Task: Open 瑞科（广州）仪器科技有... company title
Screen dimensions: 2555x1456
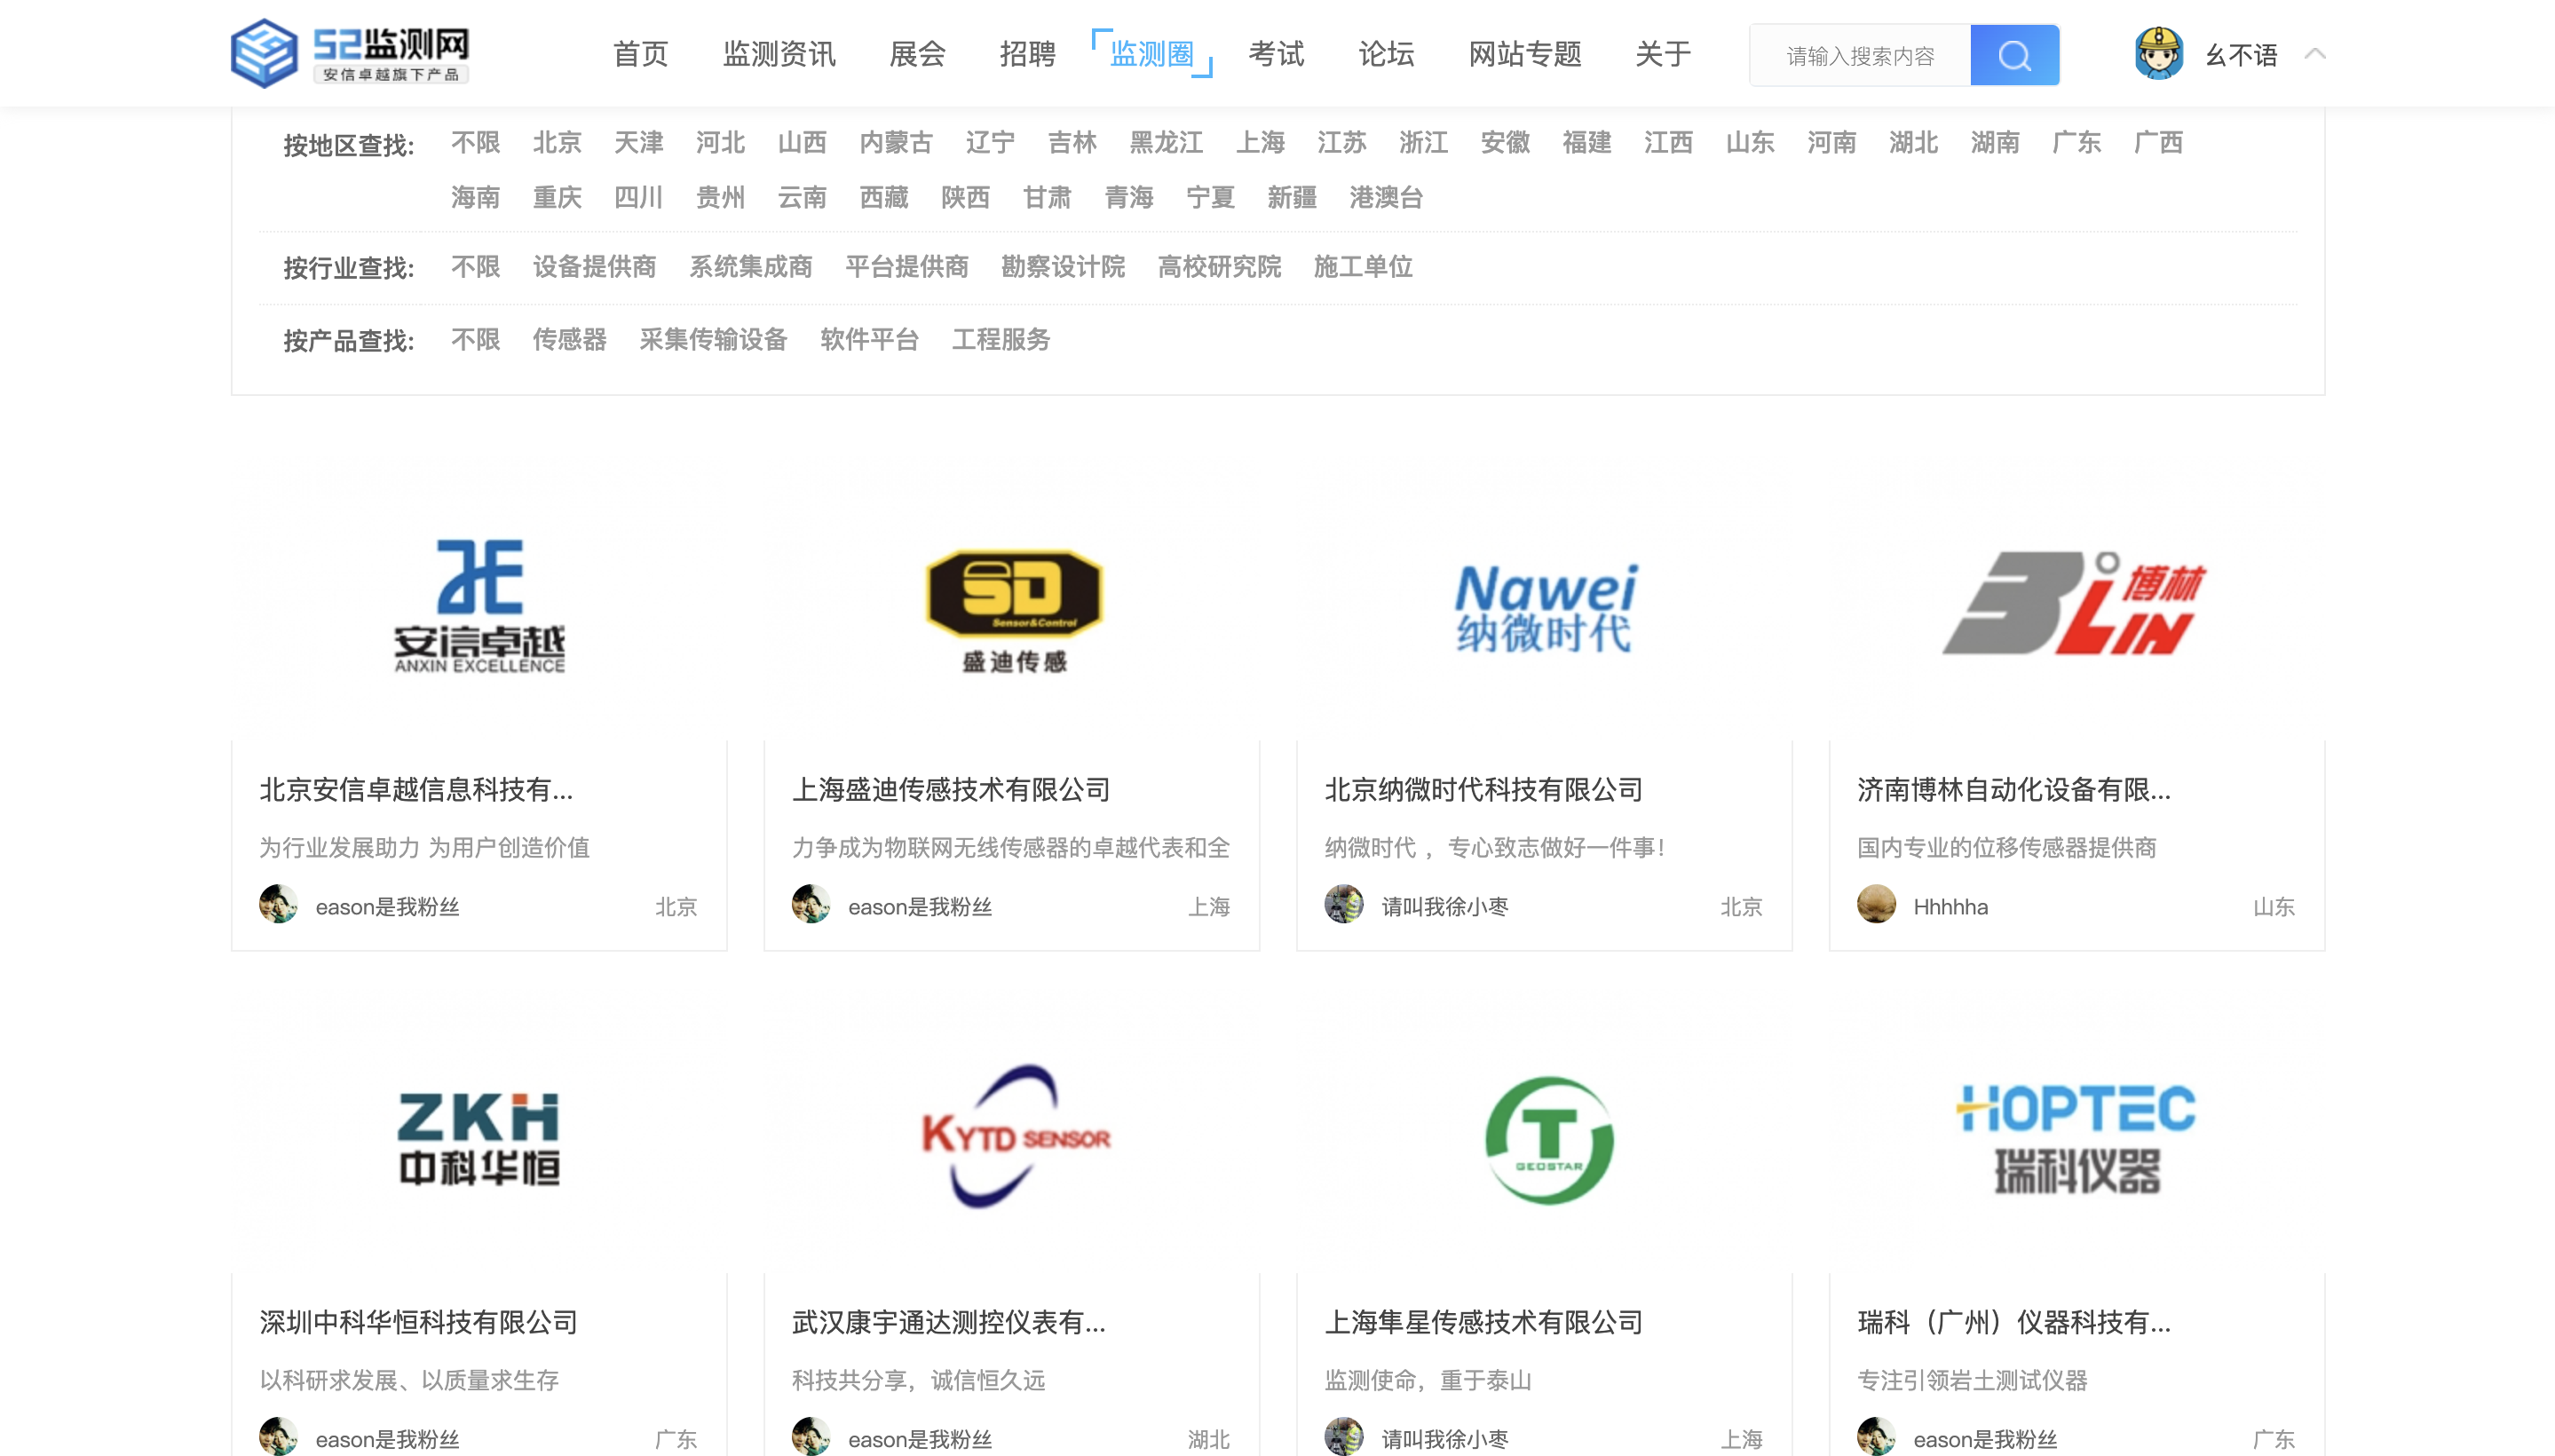Action: tap(2014, 1323)
